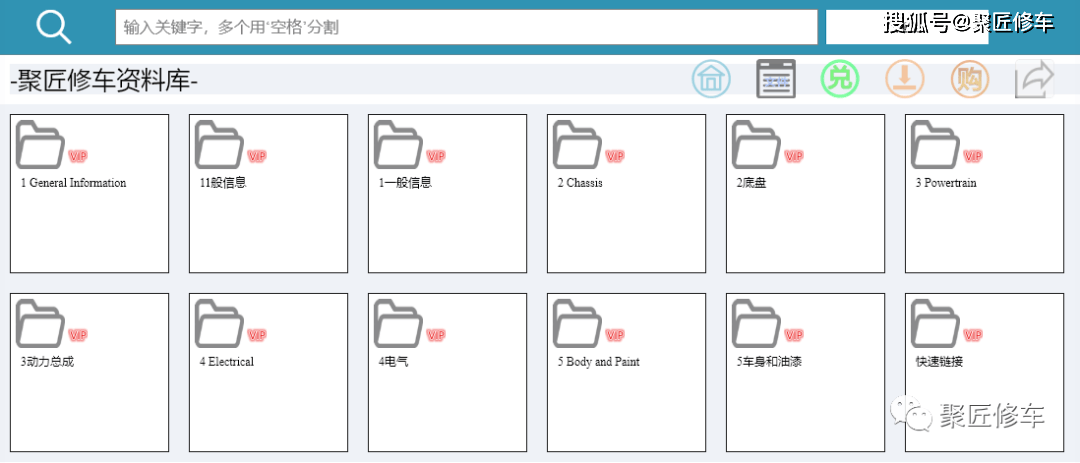Open folder icon of 1一般信息
The width and height of the screenshot is (1080, 463).
click(x=398, y=145)
